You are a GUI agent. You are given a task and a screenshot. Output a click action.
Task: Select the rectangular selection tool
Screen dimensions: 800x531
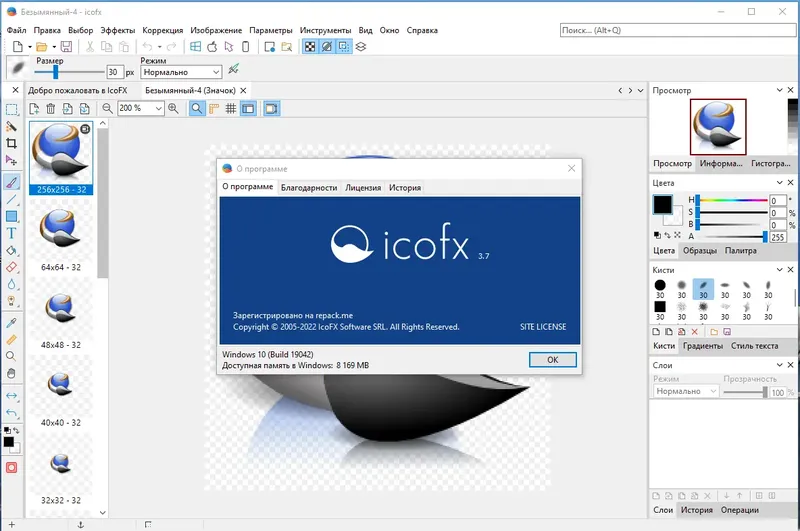click(x=11, y=110)
